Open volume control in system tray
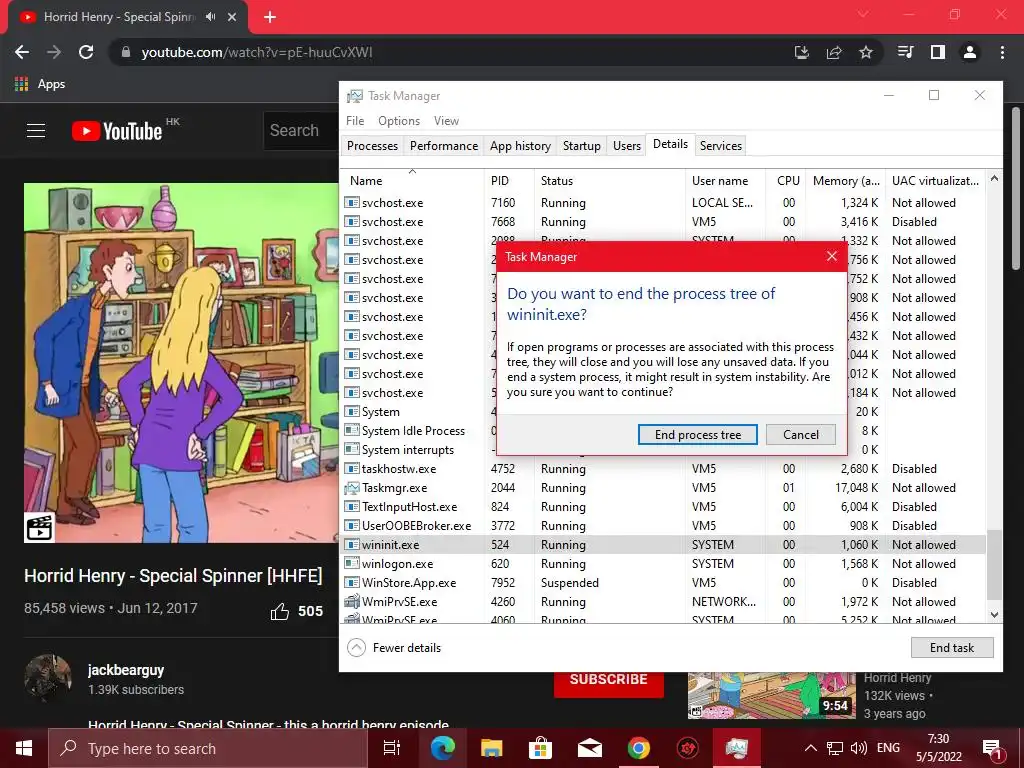The width and height of the screenshot is (1024, 768). click(x=859, y=748)
